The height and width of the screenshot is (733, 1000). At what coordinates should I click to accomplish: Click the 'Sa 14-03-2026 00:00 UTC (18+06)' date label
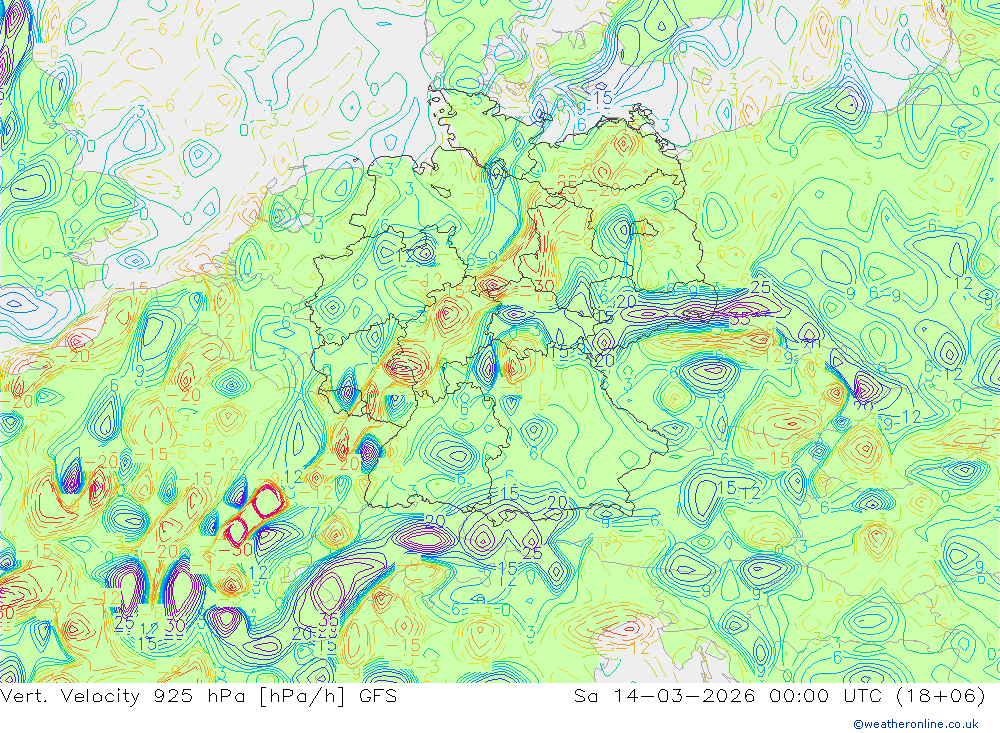[779, 696]
